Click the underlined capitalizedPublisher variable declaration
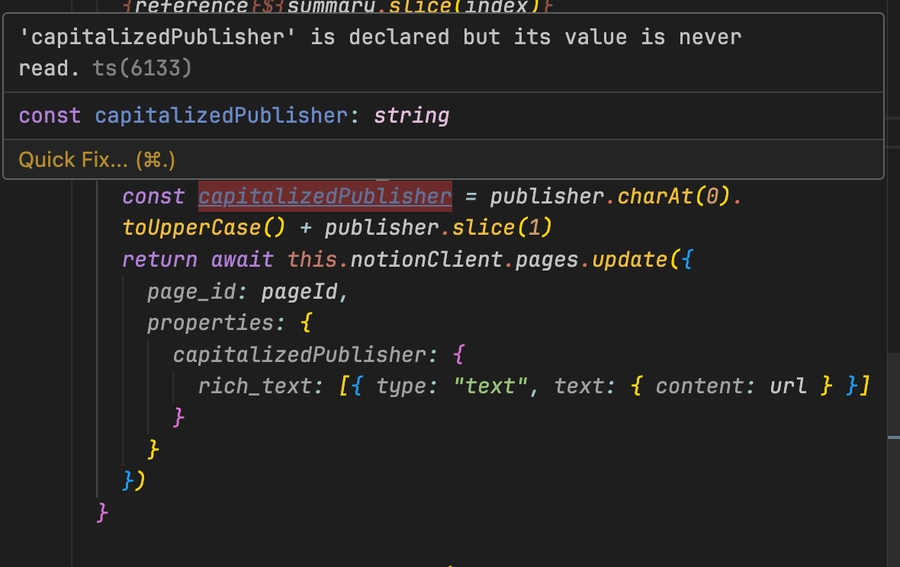Screen dimensions: 900x567 click(x=325, y=196)
